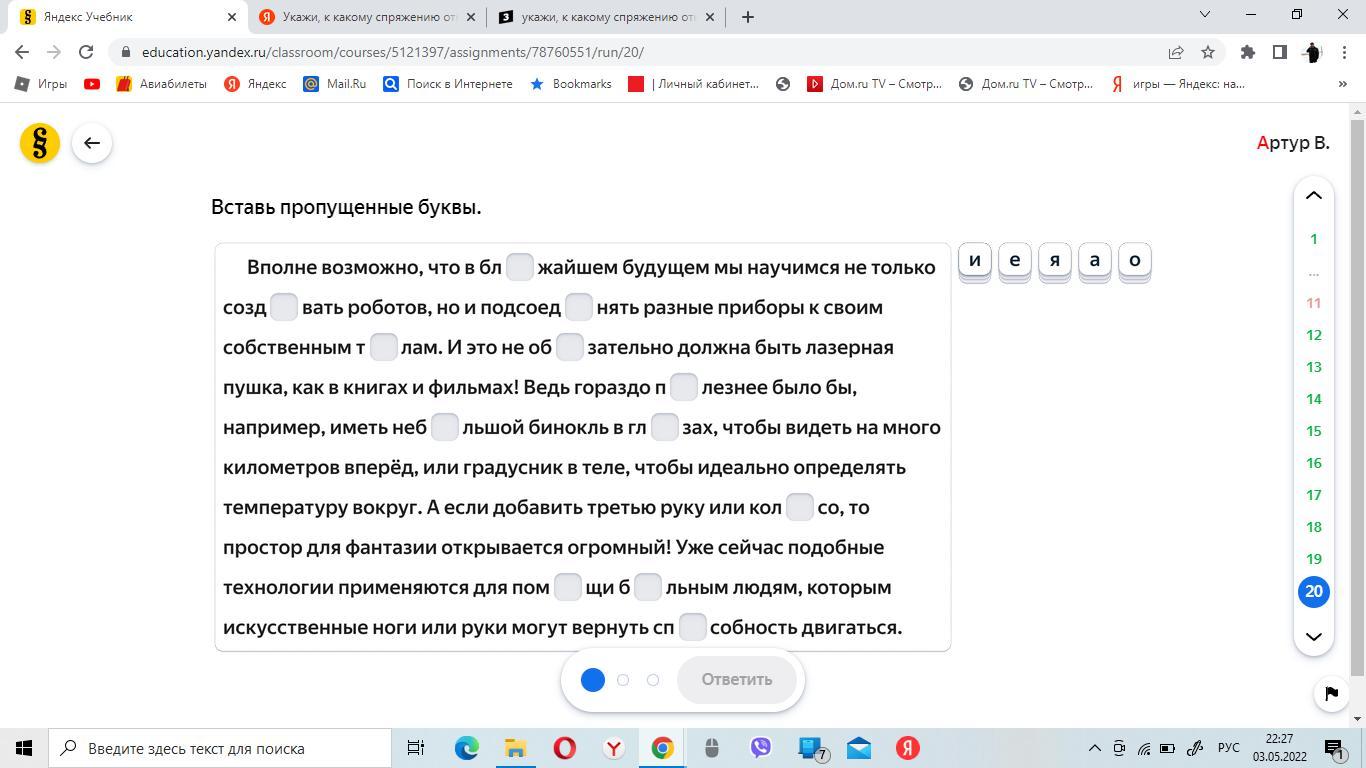1366x768 pixels.
Task: Click the Yandex Uchebnik § logo
Action: click(x=40, y=143)
